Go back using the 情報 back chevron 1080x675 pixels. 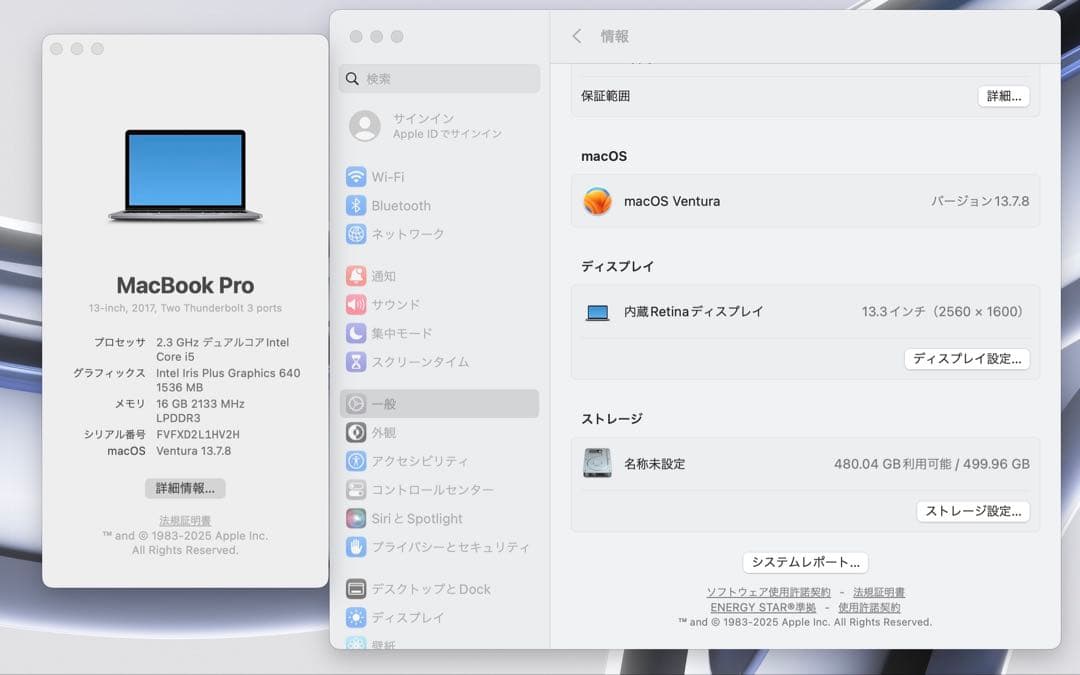pos(577,35)
